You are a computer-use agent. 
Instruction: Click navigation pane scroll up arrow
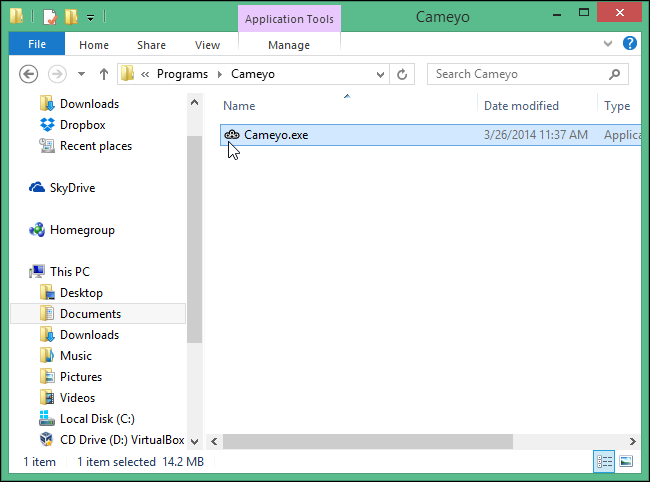point(194,102)
